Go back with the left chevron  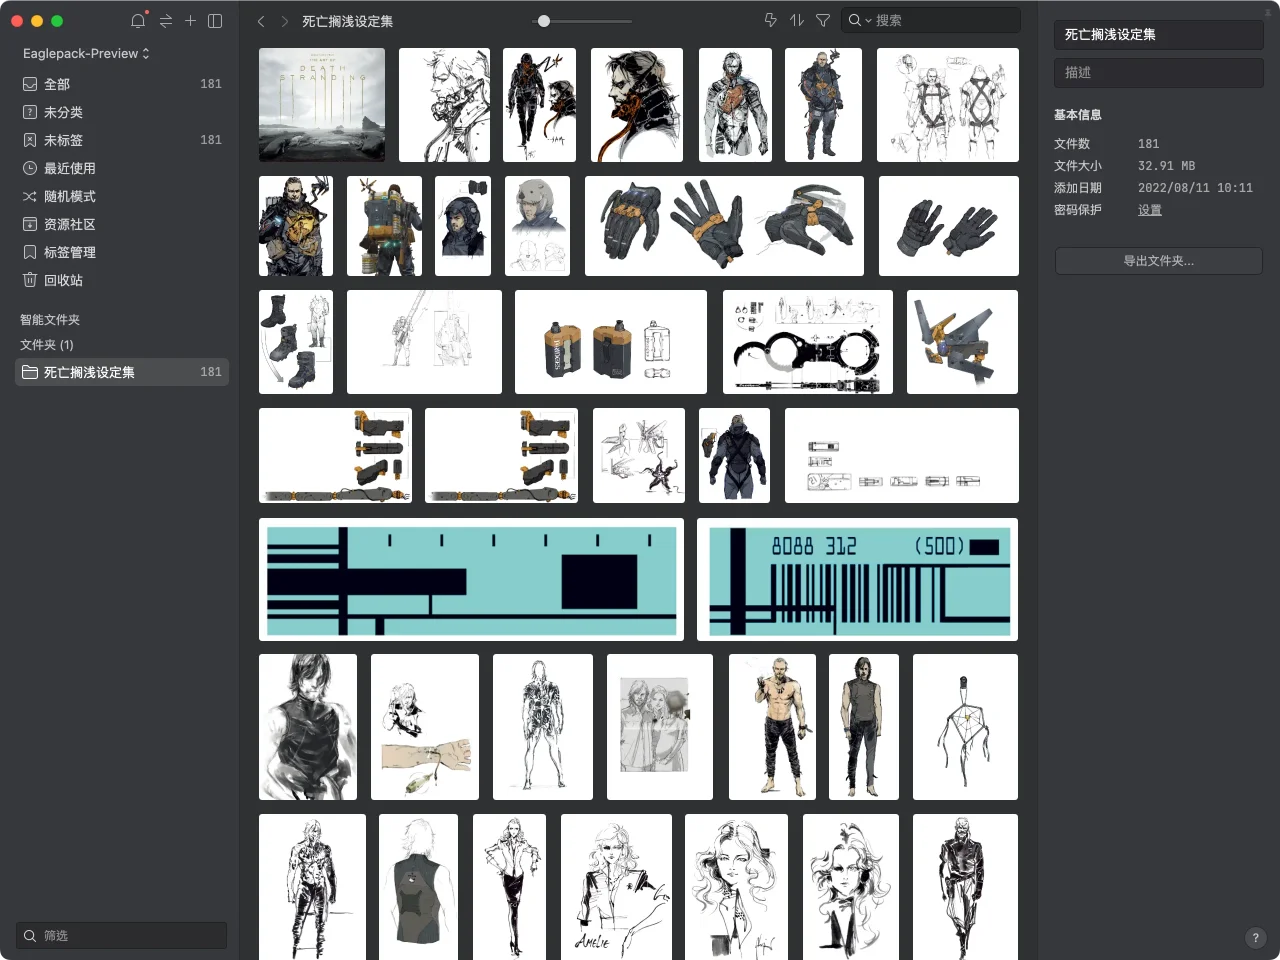coord(261,21)
